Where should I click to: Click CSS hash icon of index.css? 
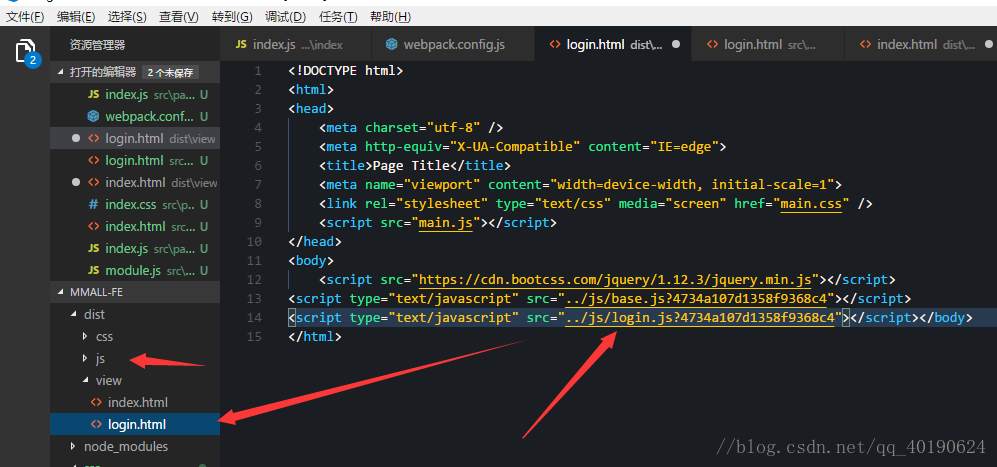coord(93,205)
